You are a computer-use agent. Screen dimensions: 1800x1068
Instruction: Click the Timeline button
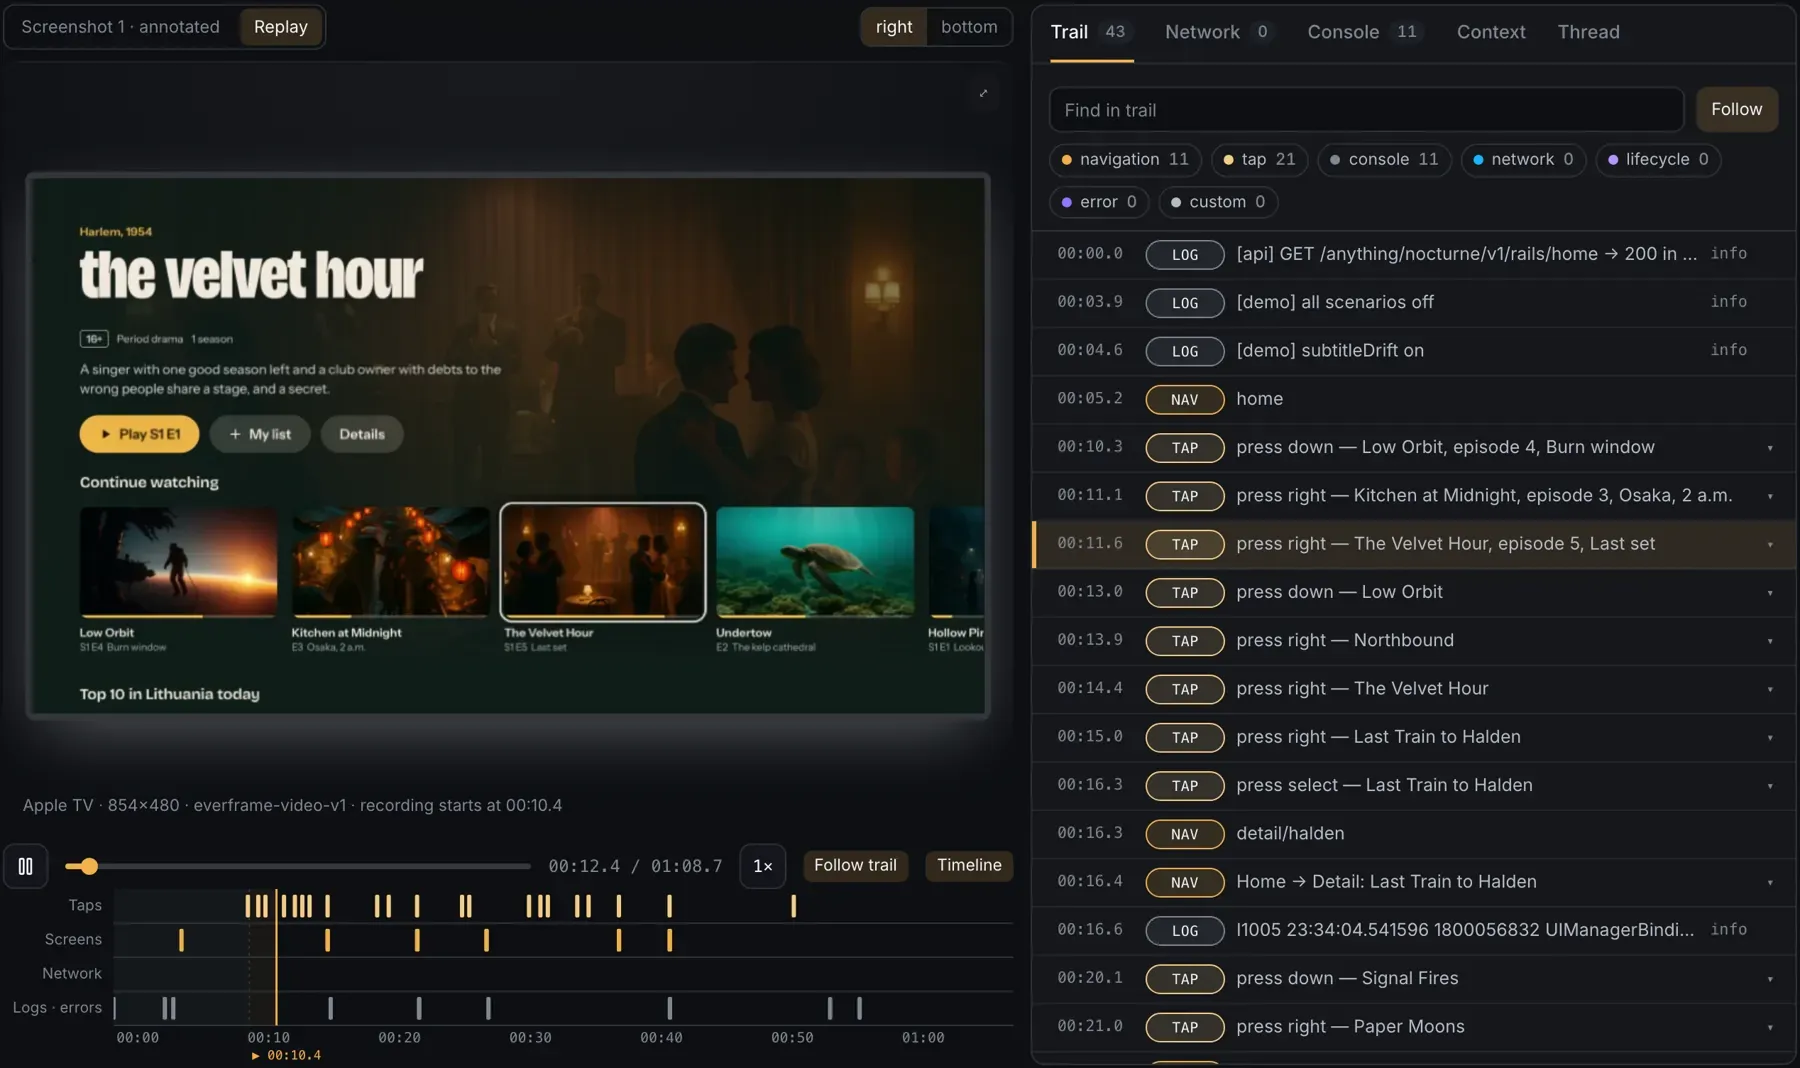point(969,865)
